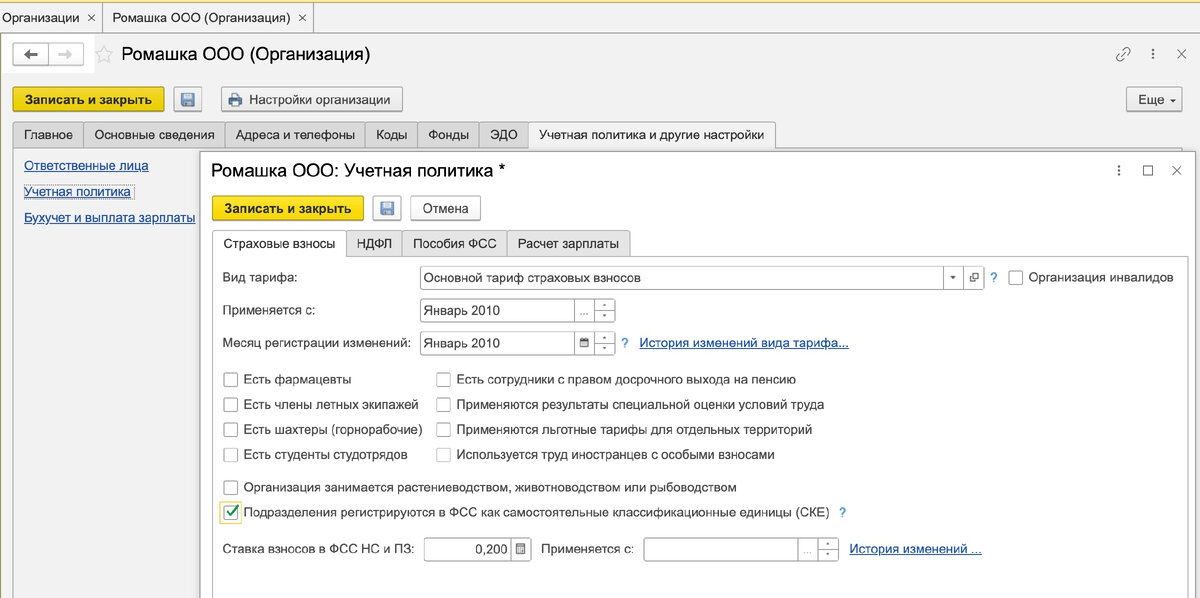Check Есть члены летных экипажей
Image resolution: width=1200 pixels, height=598 pixels.
click(231, 405)
